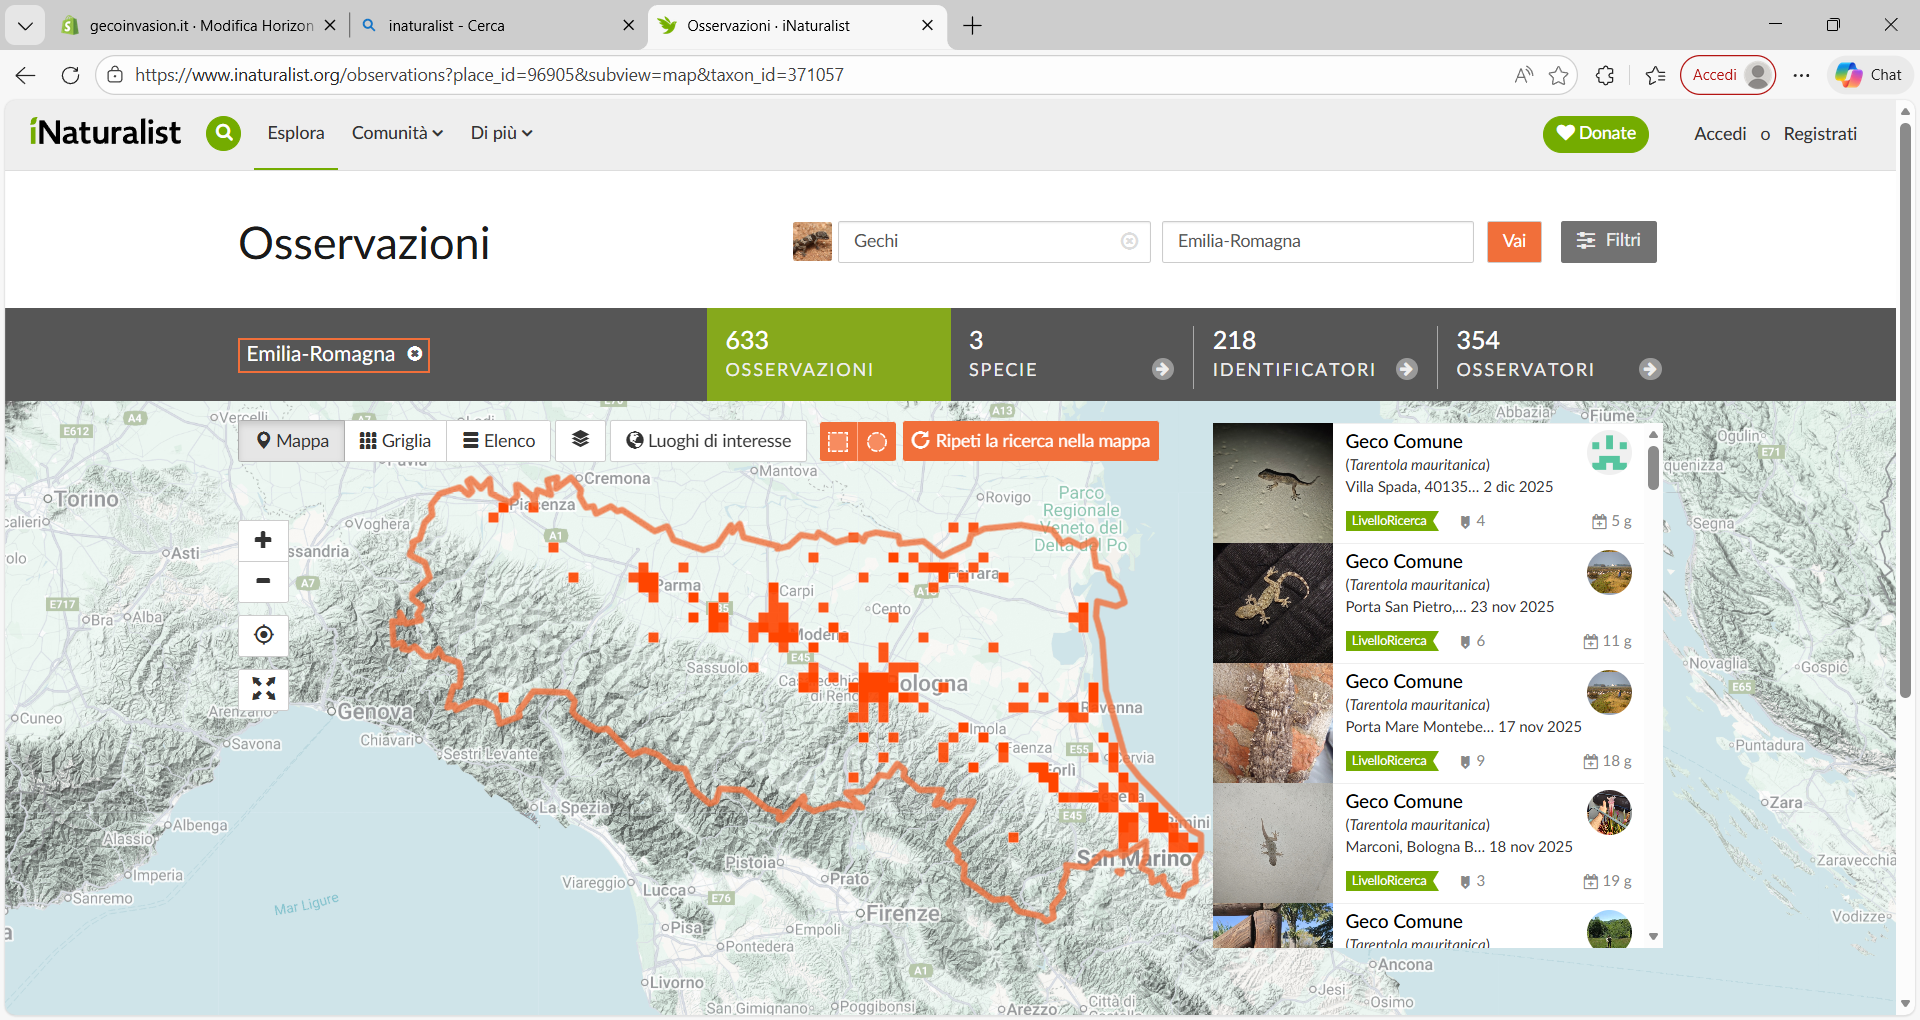Zoom in on the map
This screenshot has height=1020, width=1920.
(x=263, y=540)
